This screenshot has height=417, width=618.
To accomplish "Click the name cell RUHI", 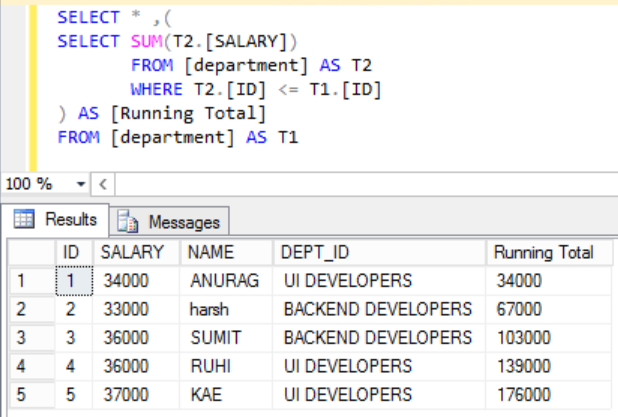I will coord(226,366).
